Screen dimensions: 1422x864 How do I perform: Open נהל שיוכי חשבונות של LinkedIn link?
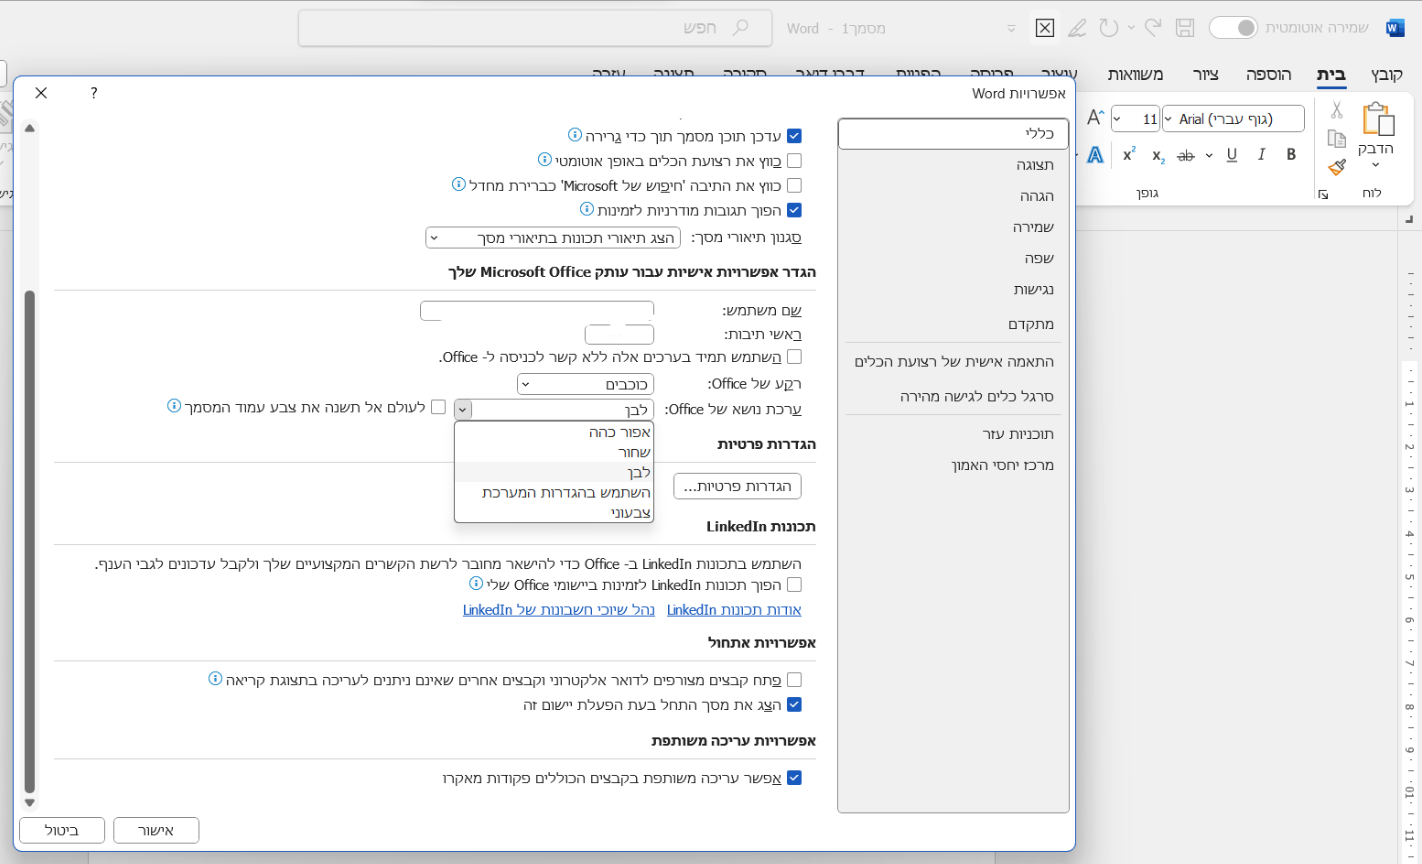click(559, 610)
